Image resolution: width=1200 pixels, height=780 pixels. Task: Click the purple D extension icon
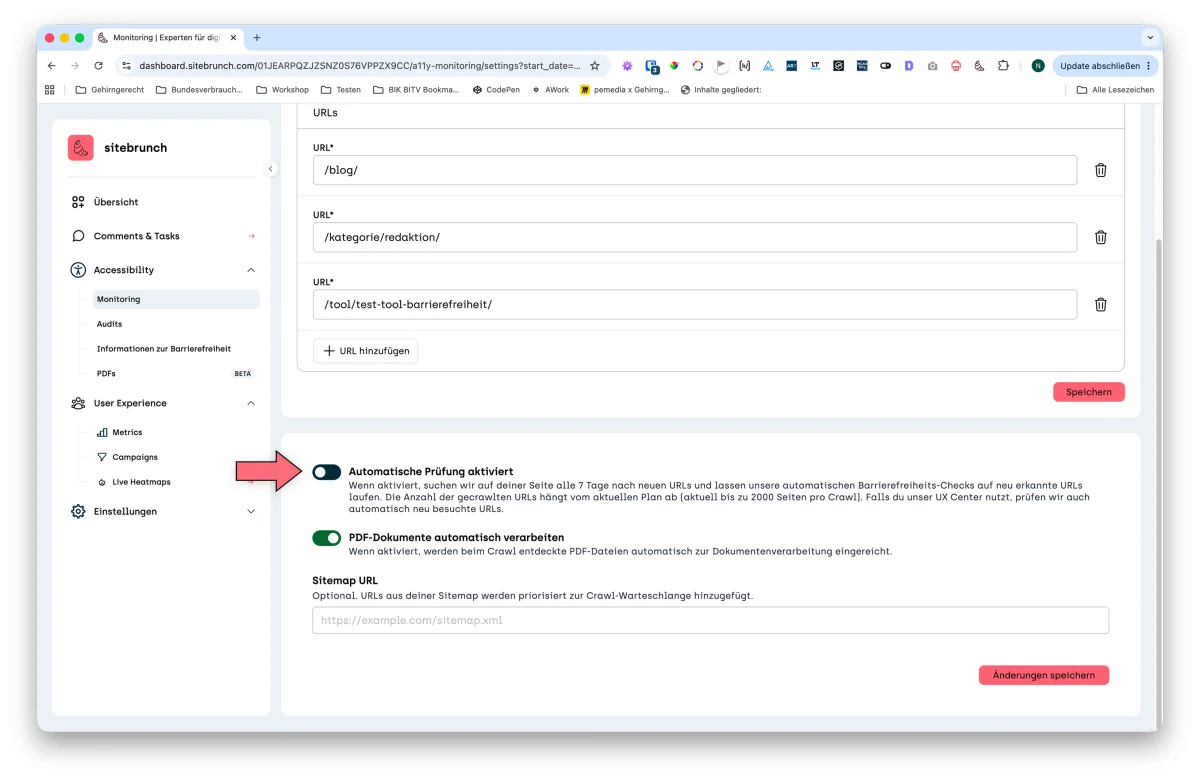point(909,66)
